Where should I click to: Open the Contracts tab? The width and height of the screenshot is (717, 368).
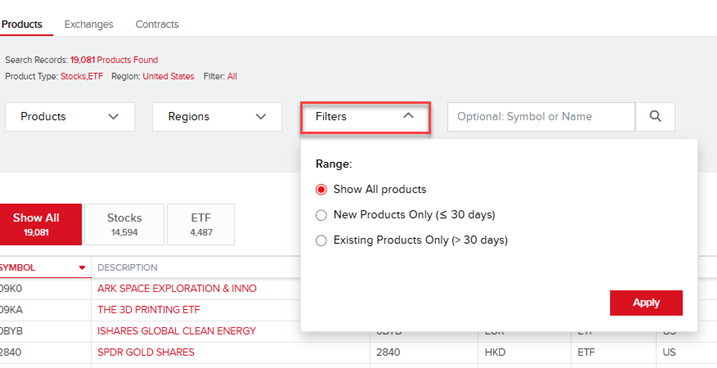[157, 24]
